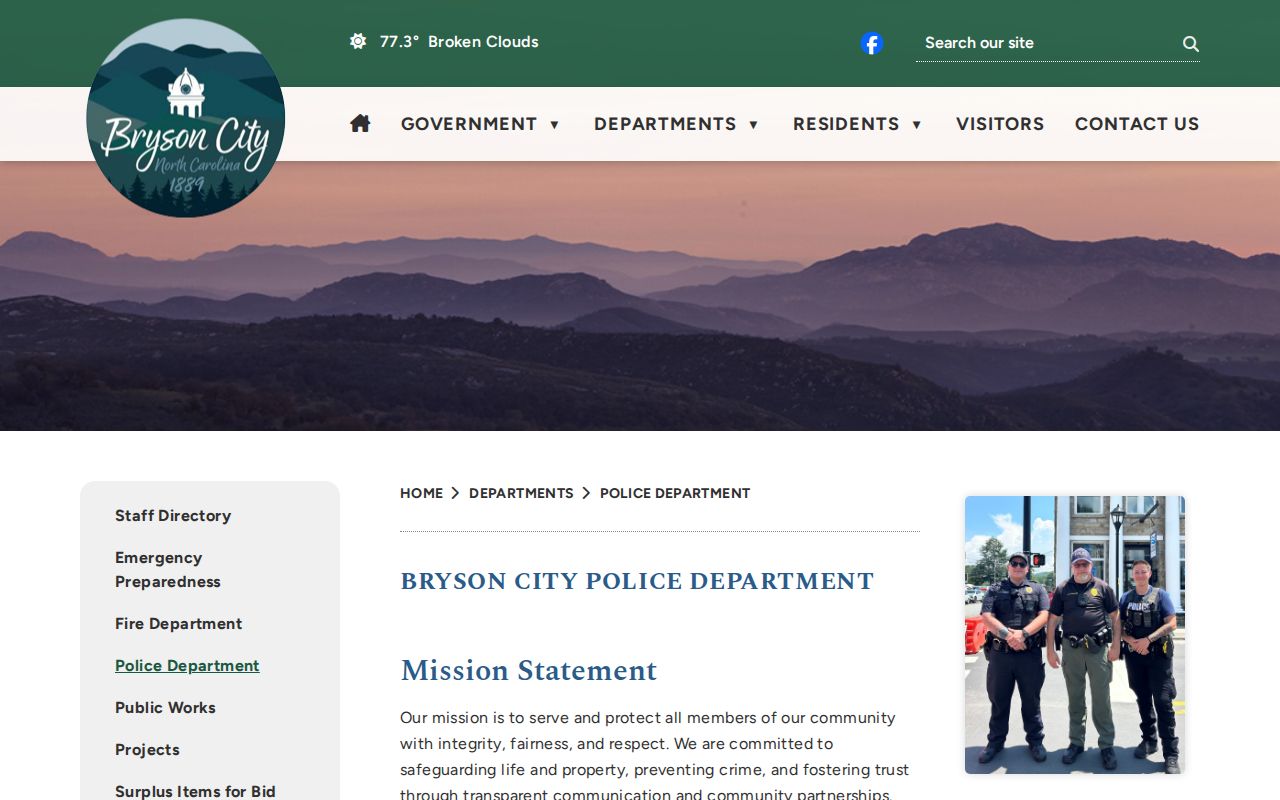Click the Broken Clouds weather text
Screen dimensions: 1280x800
(483, 41)
